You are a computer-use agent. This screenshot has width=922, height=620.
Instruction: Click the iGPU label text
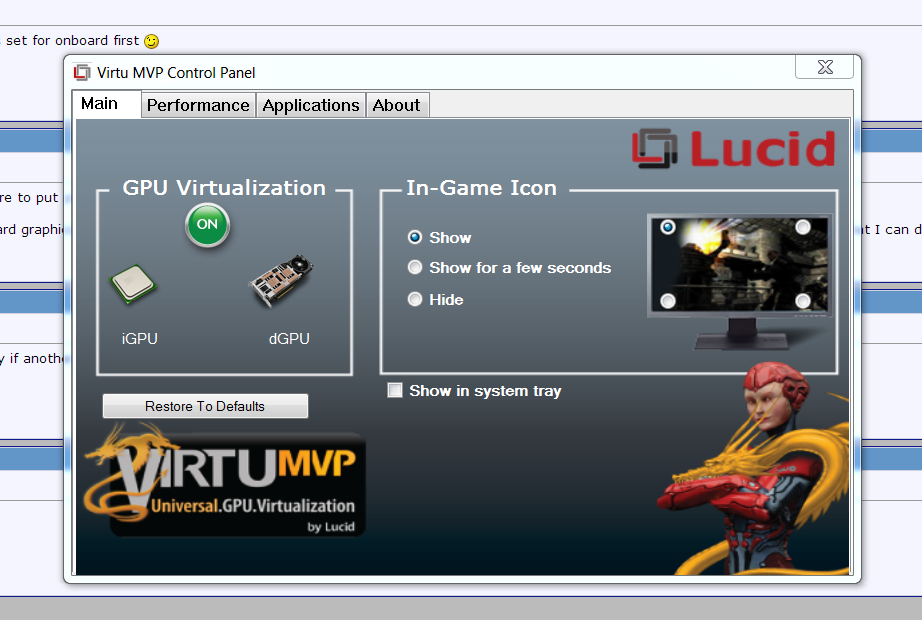click(139, 339)
